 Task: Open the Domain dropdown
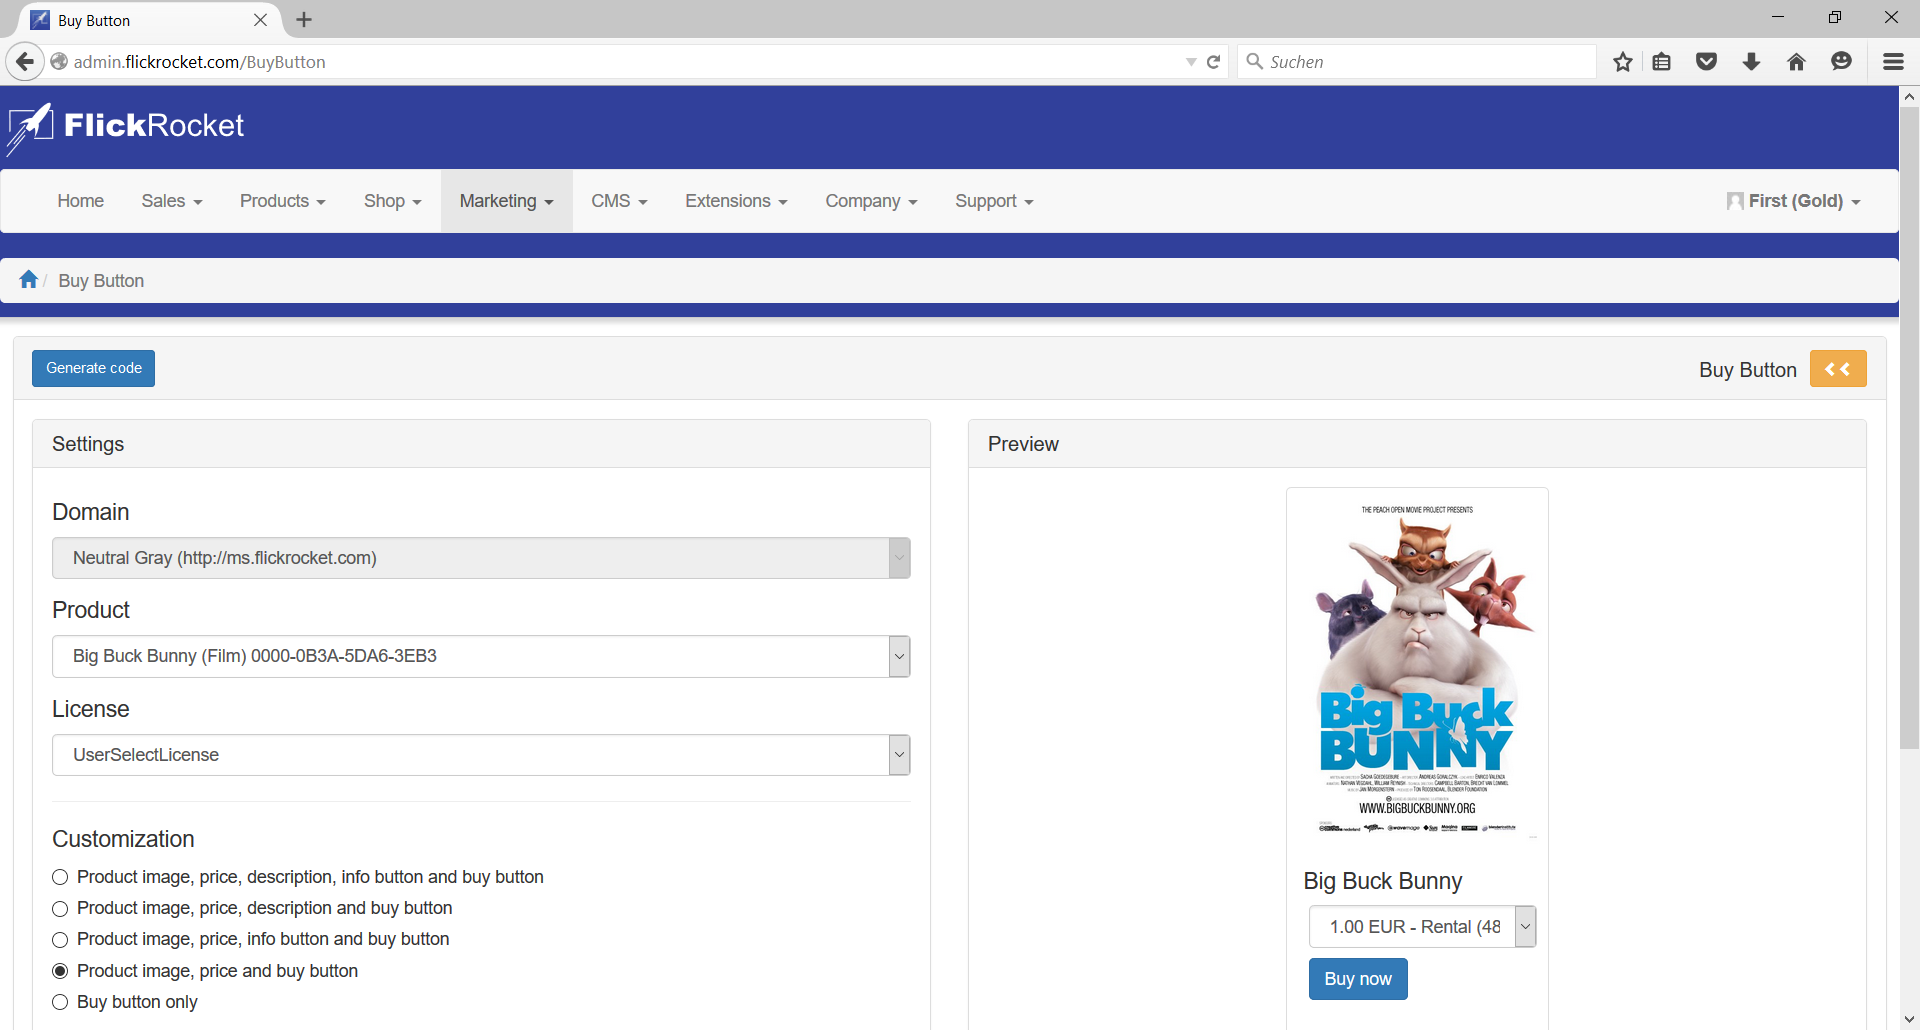point(481,558)
